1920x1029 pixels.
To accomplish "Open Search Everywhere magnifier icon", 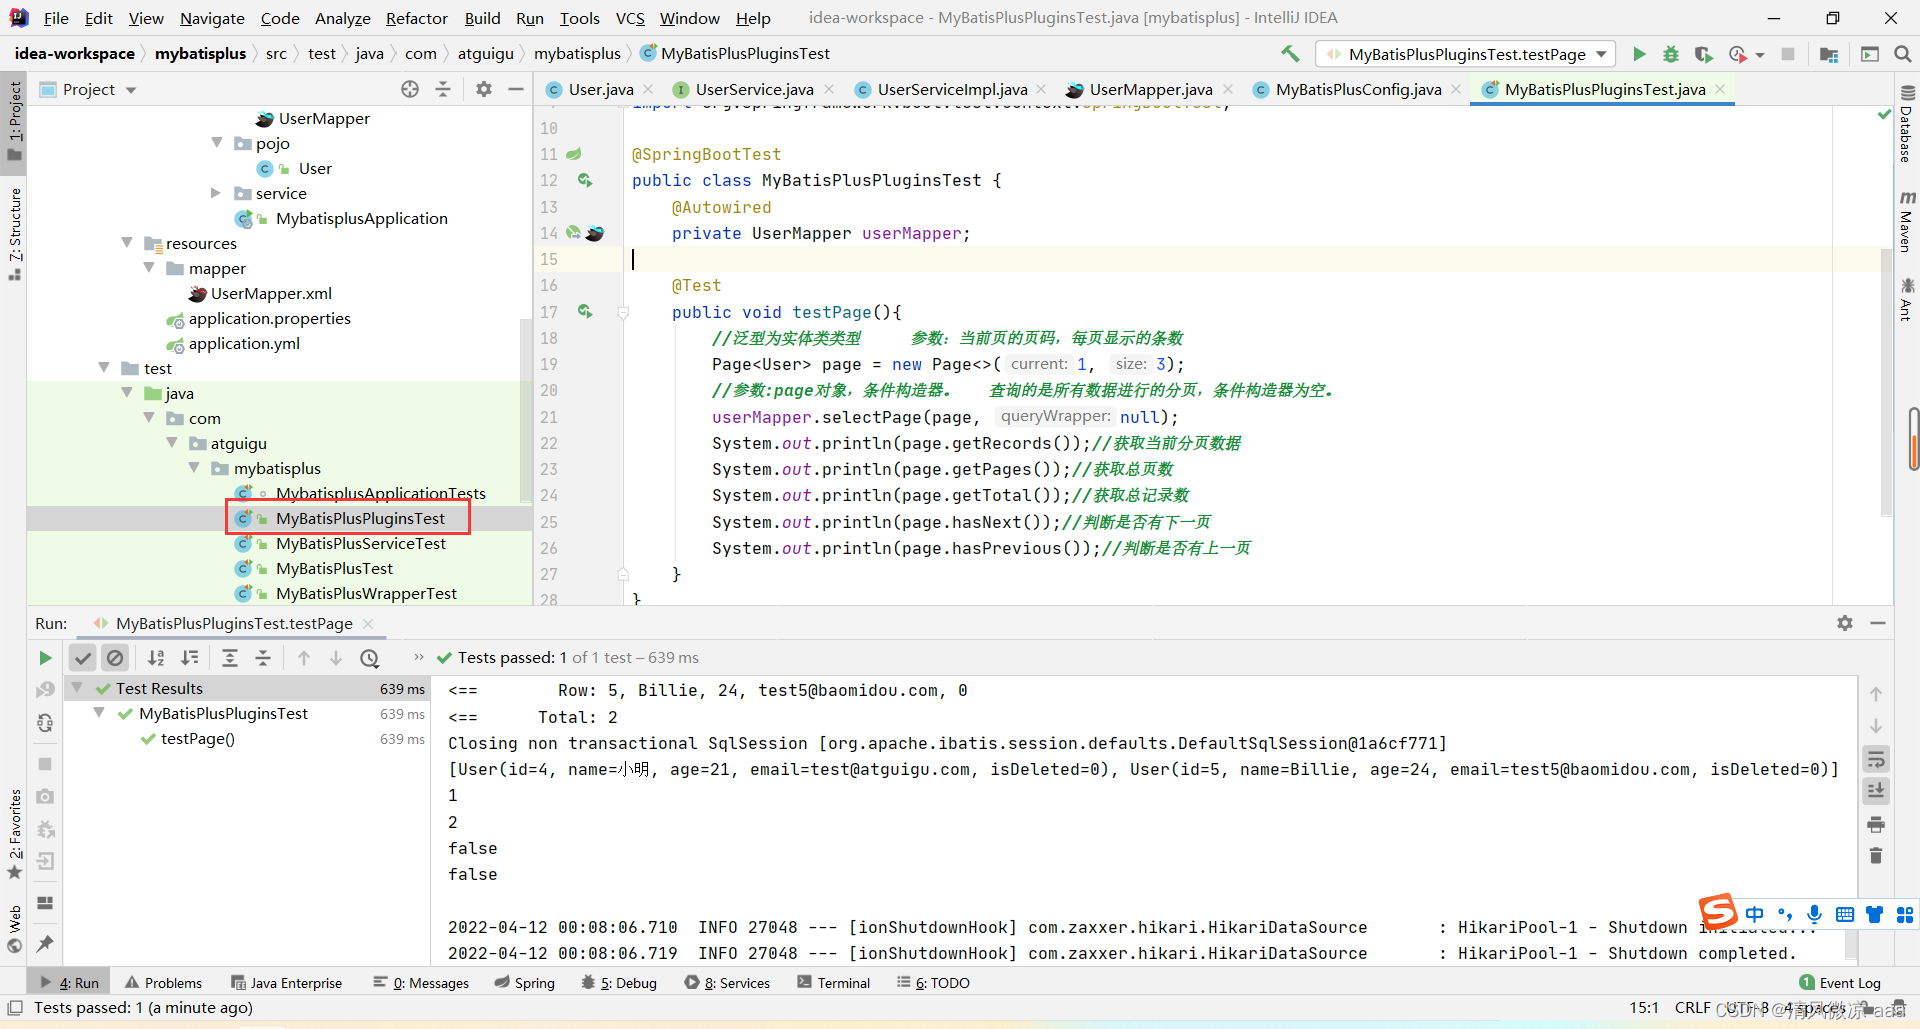I will tap(1902, 54).
